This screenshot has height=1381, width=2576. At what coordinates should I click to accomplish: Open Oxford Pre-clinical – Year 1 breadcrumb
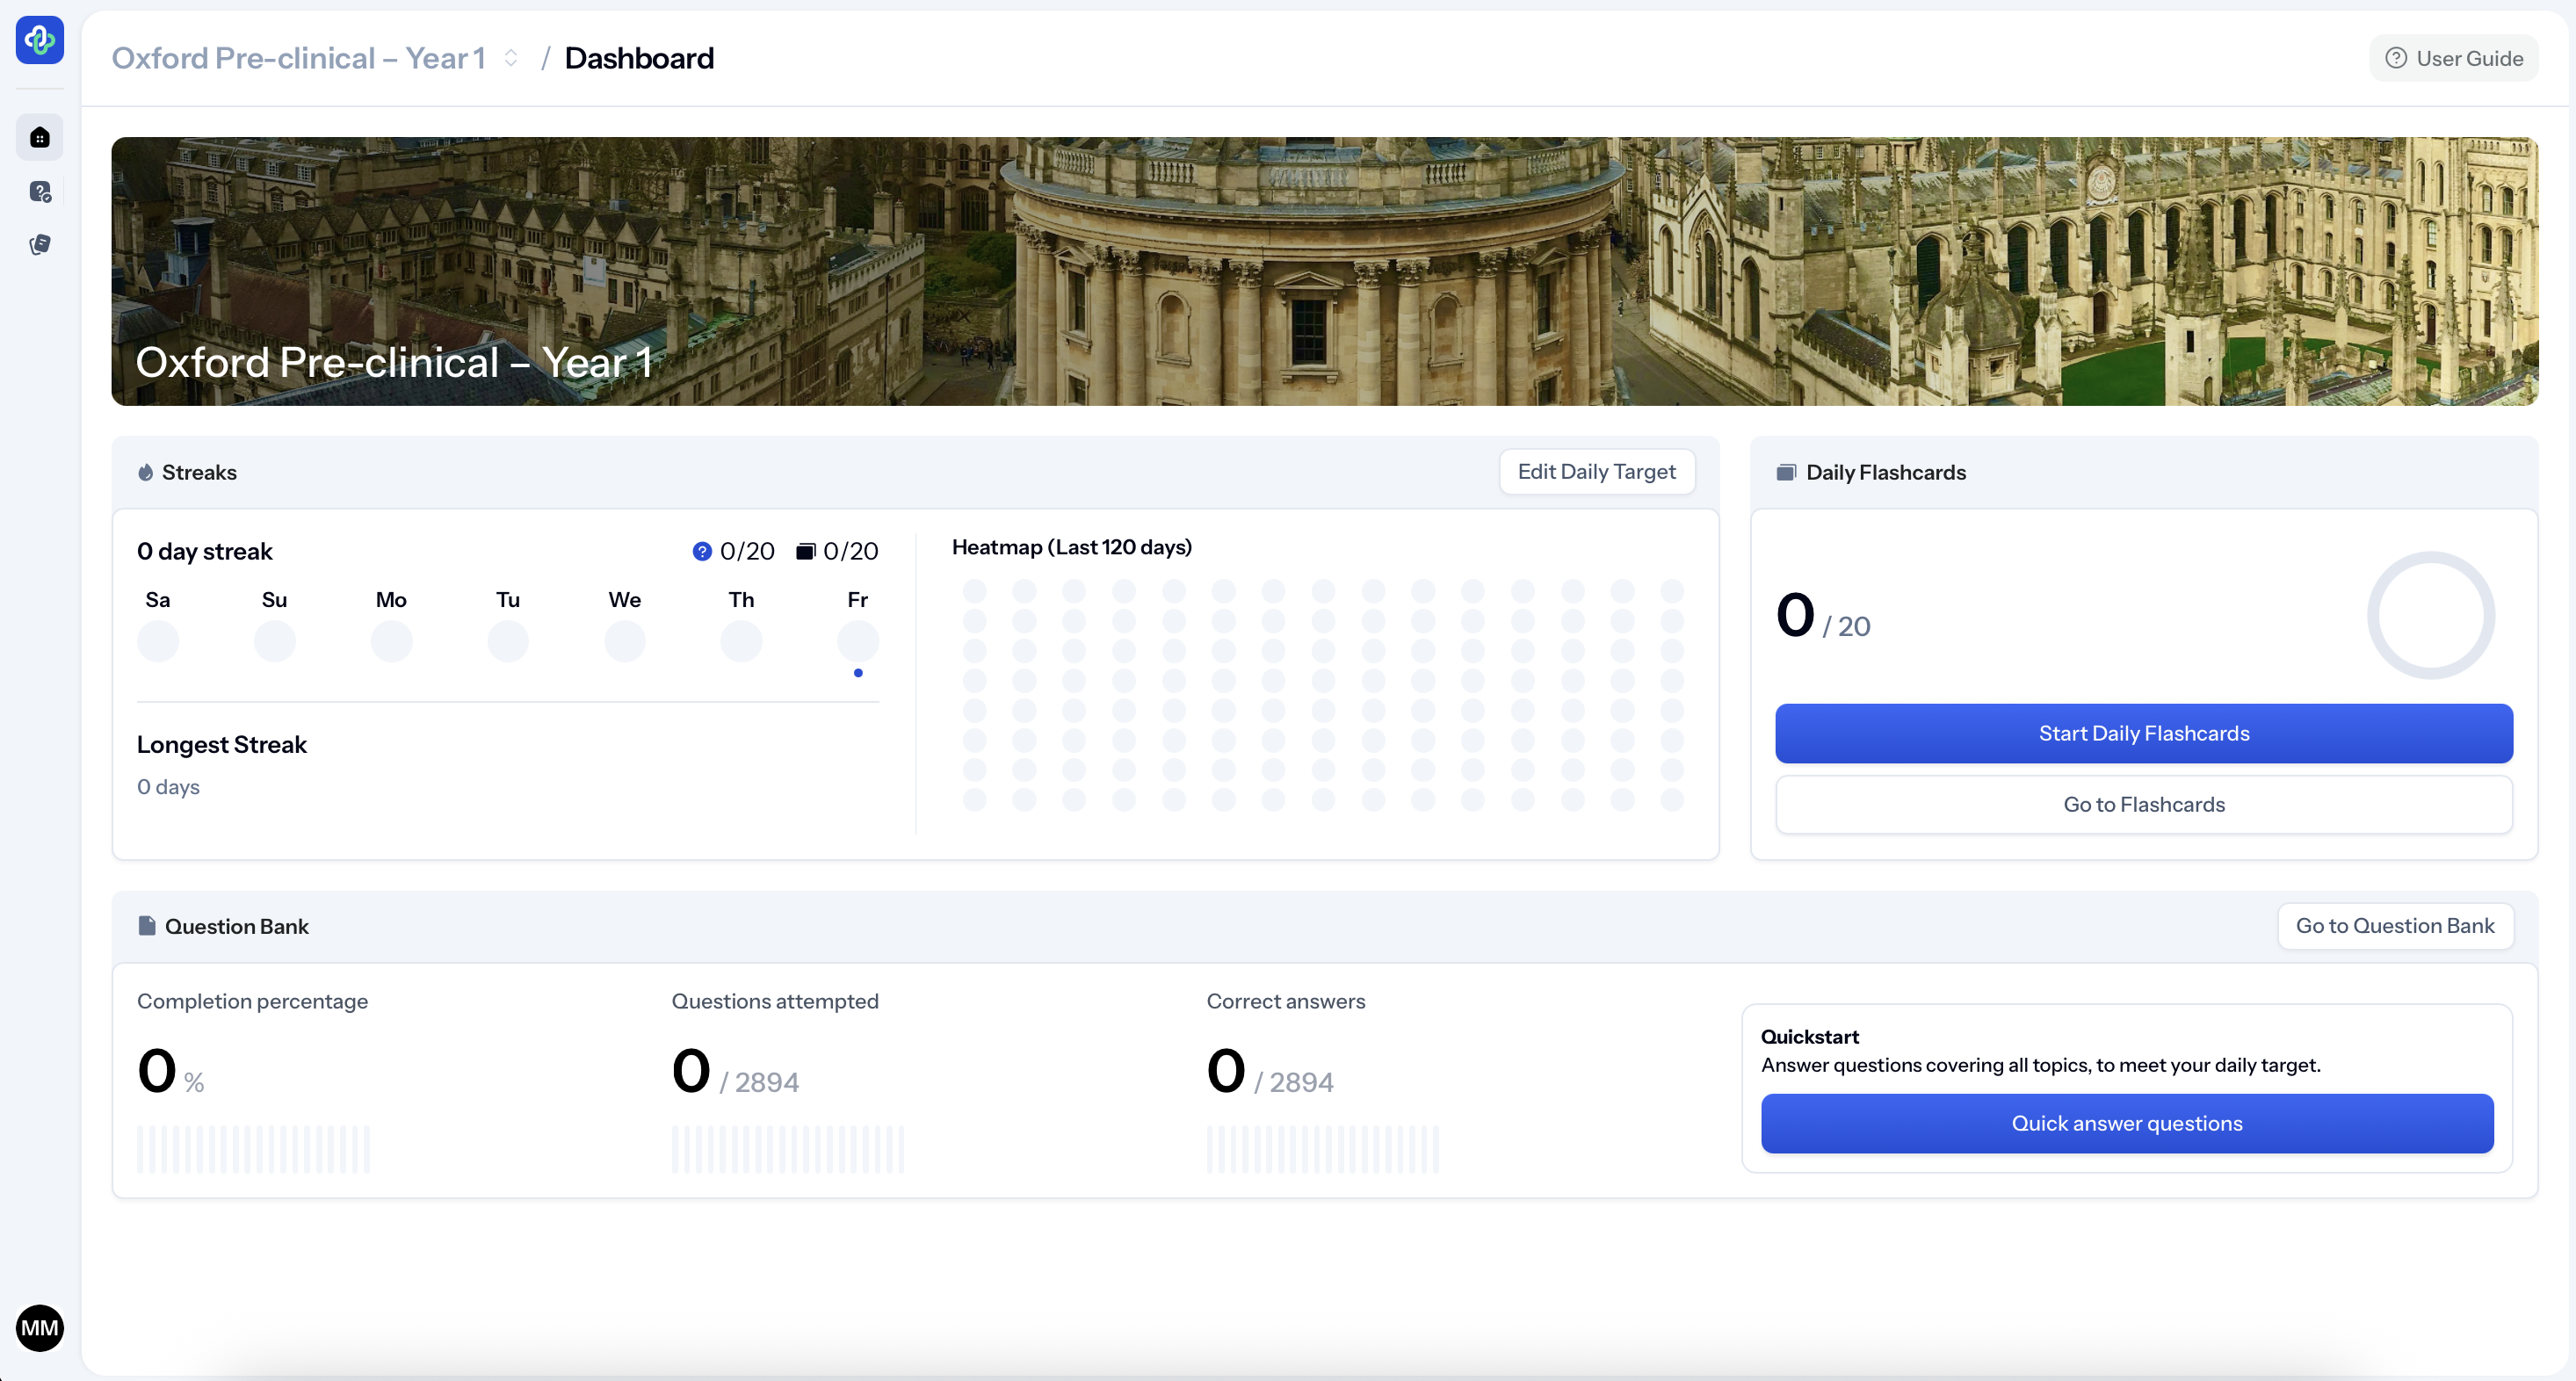(x=298, y=58)
